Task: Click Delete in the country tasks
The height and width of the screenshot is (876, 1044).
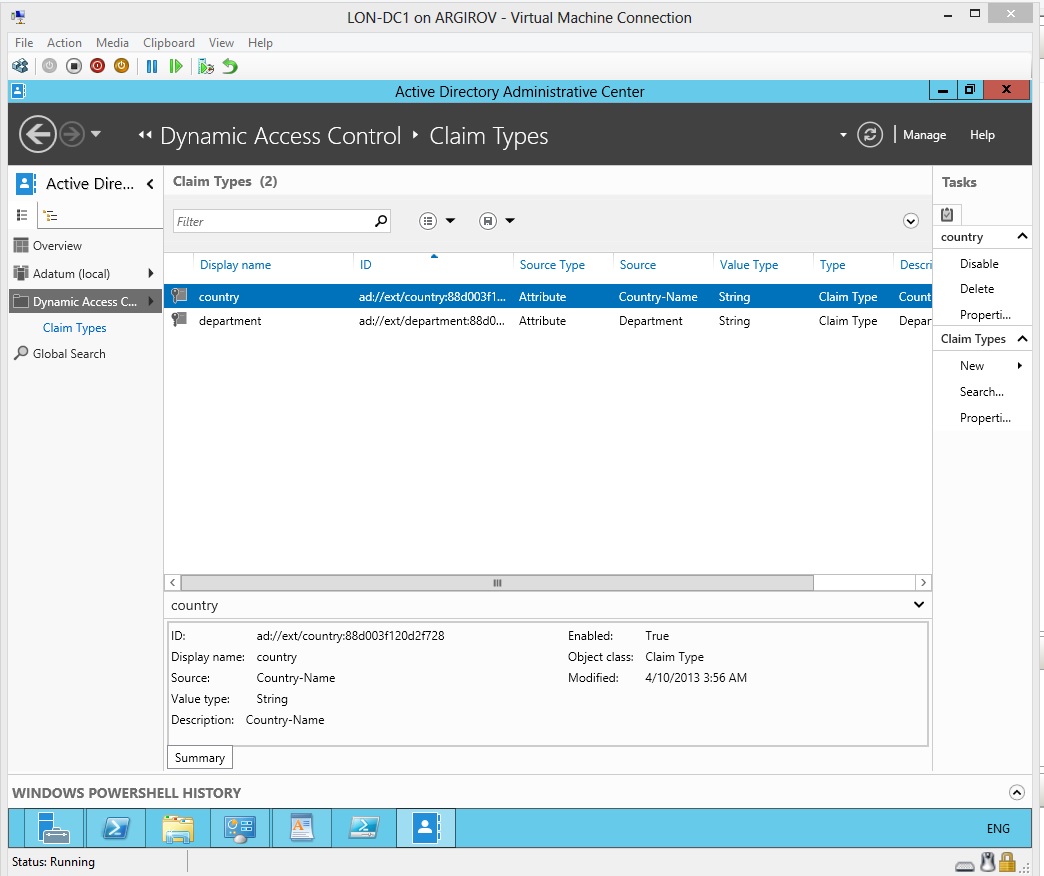Action: [x=977, y=289]
